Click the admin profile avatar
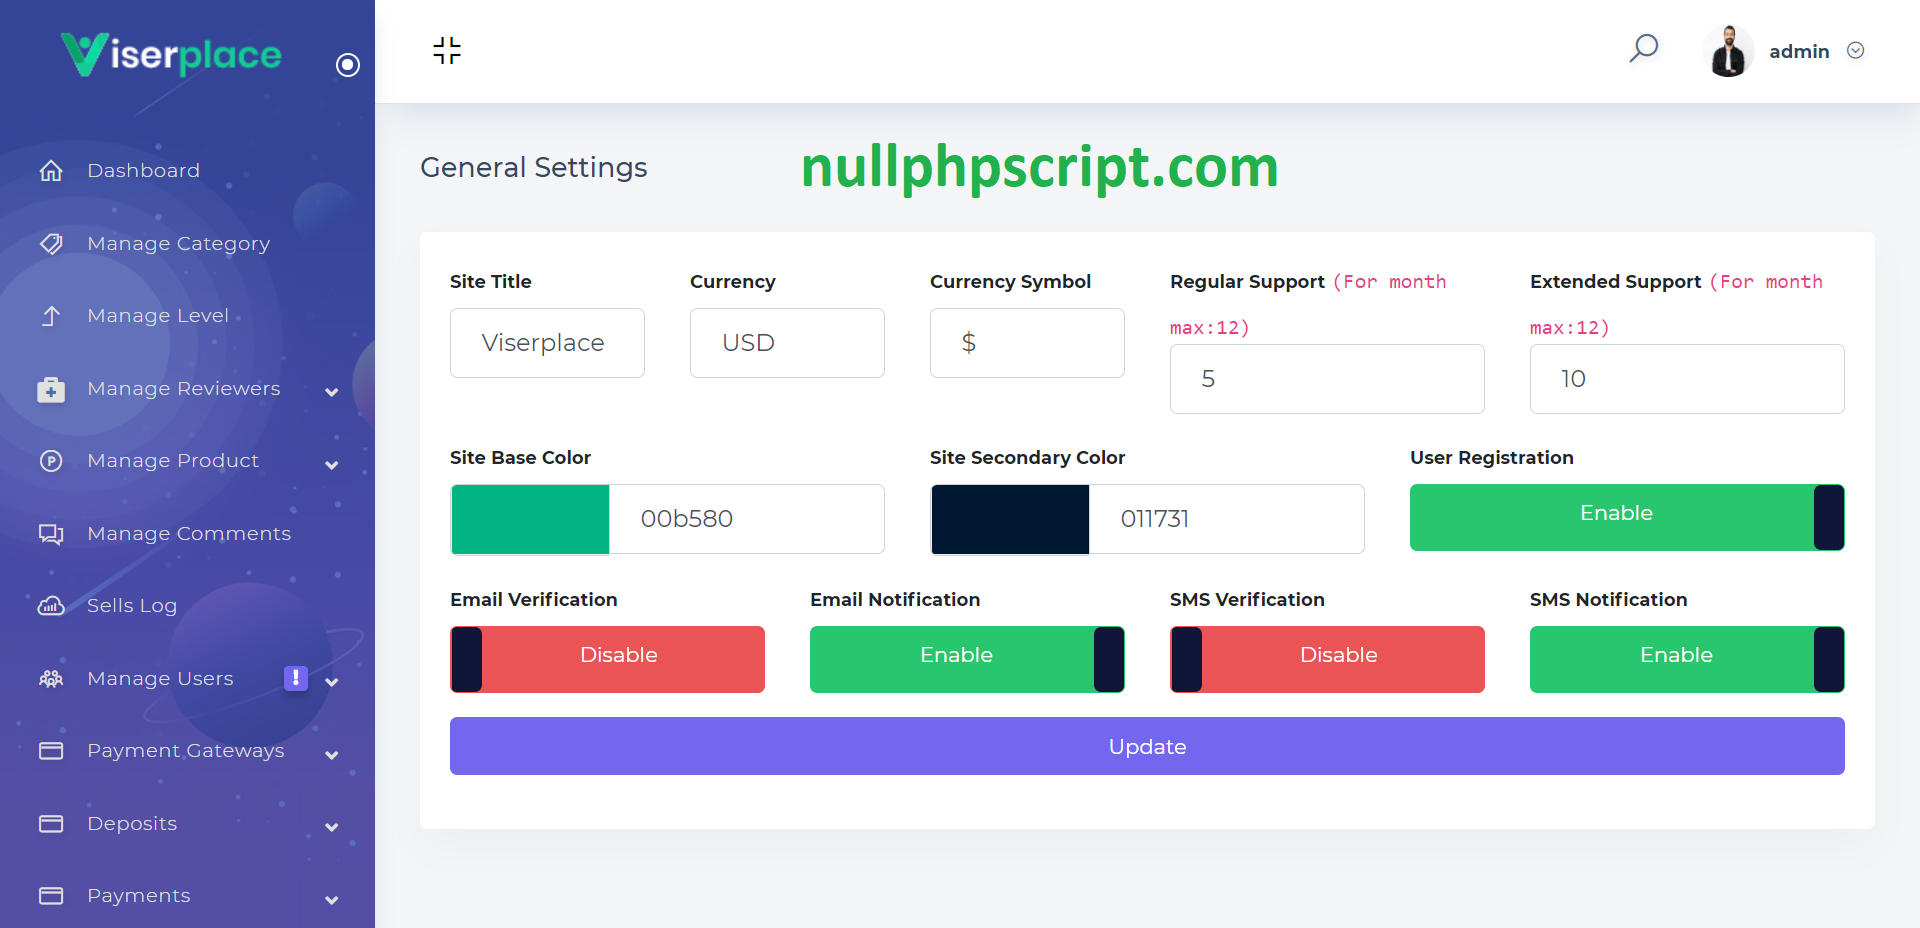Viewport: 1920px width, 928px height. [1727, 51]
